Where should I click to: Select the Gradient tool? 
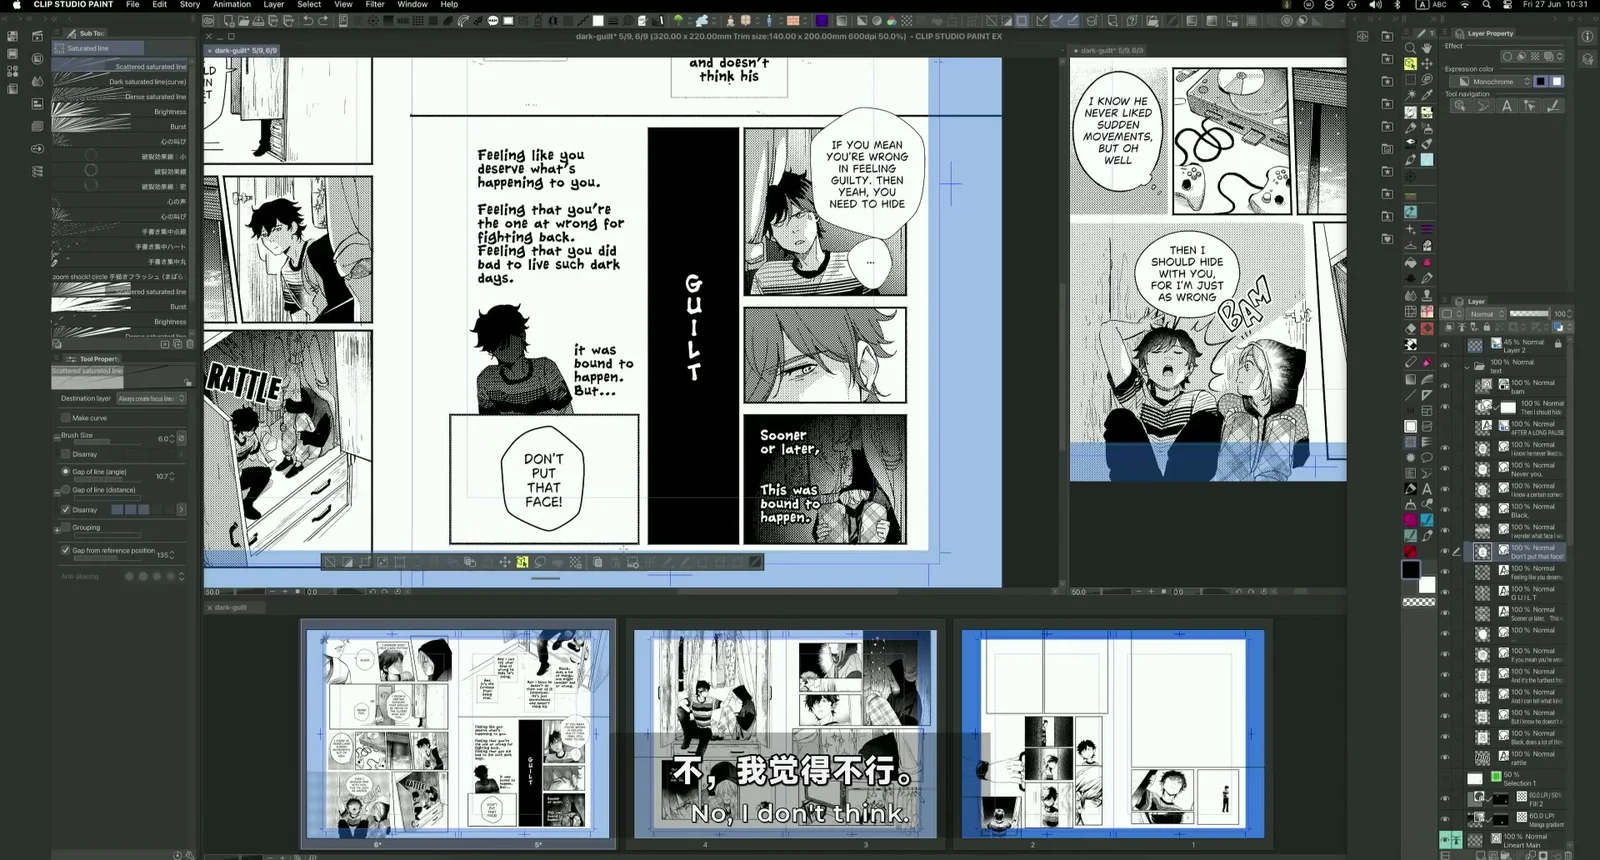click(x=1410, y=379)
